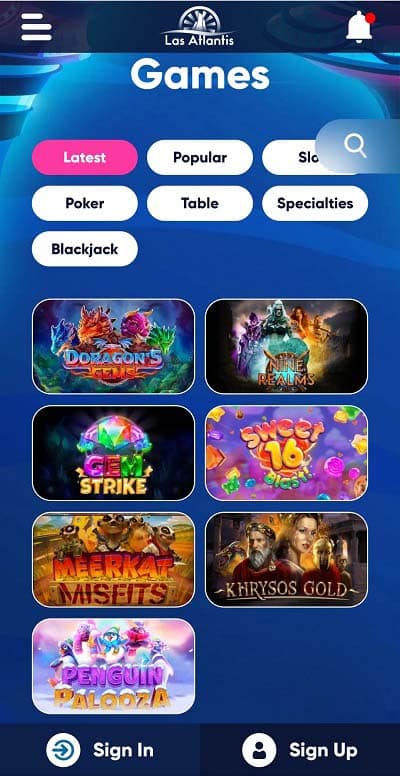This screenshot has width=400, height=776.
Task: Switch to the Popular filter
Action: click(200, 157)
